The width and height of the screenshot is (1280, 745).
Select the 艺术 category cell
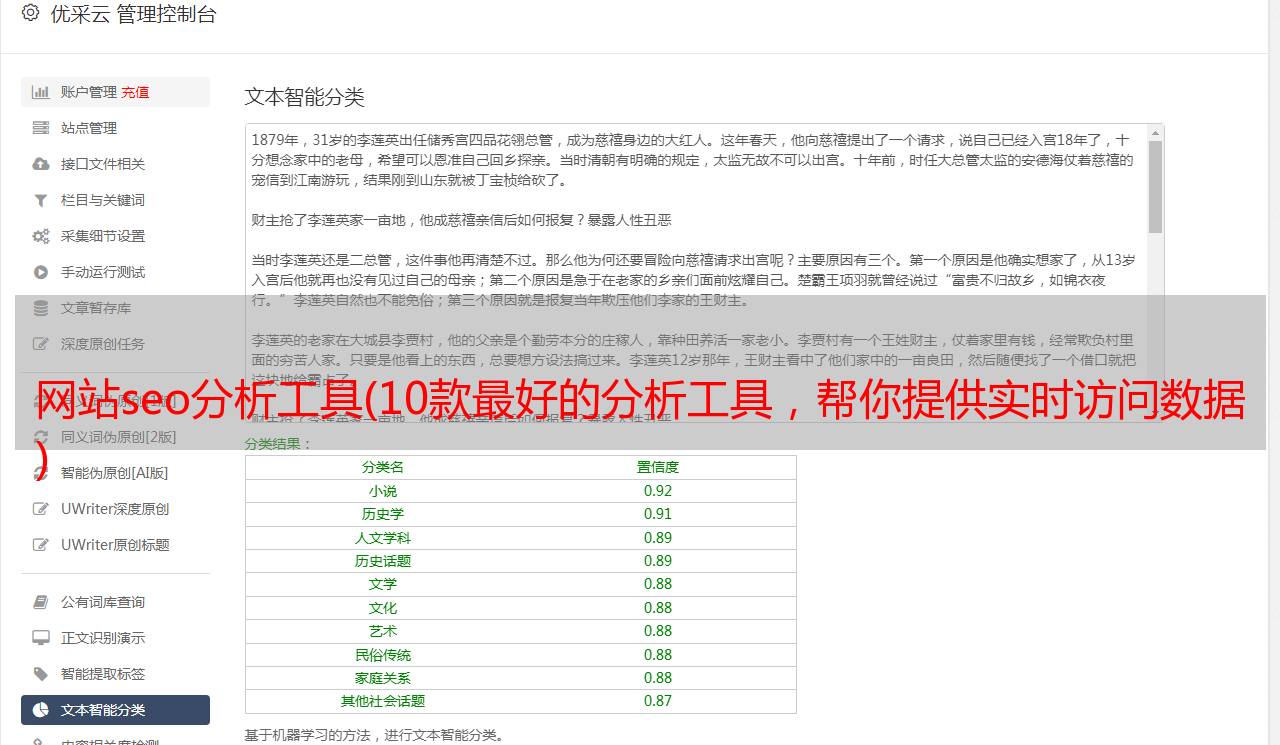(383, 631)
